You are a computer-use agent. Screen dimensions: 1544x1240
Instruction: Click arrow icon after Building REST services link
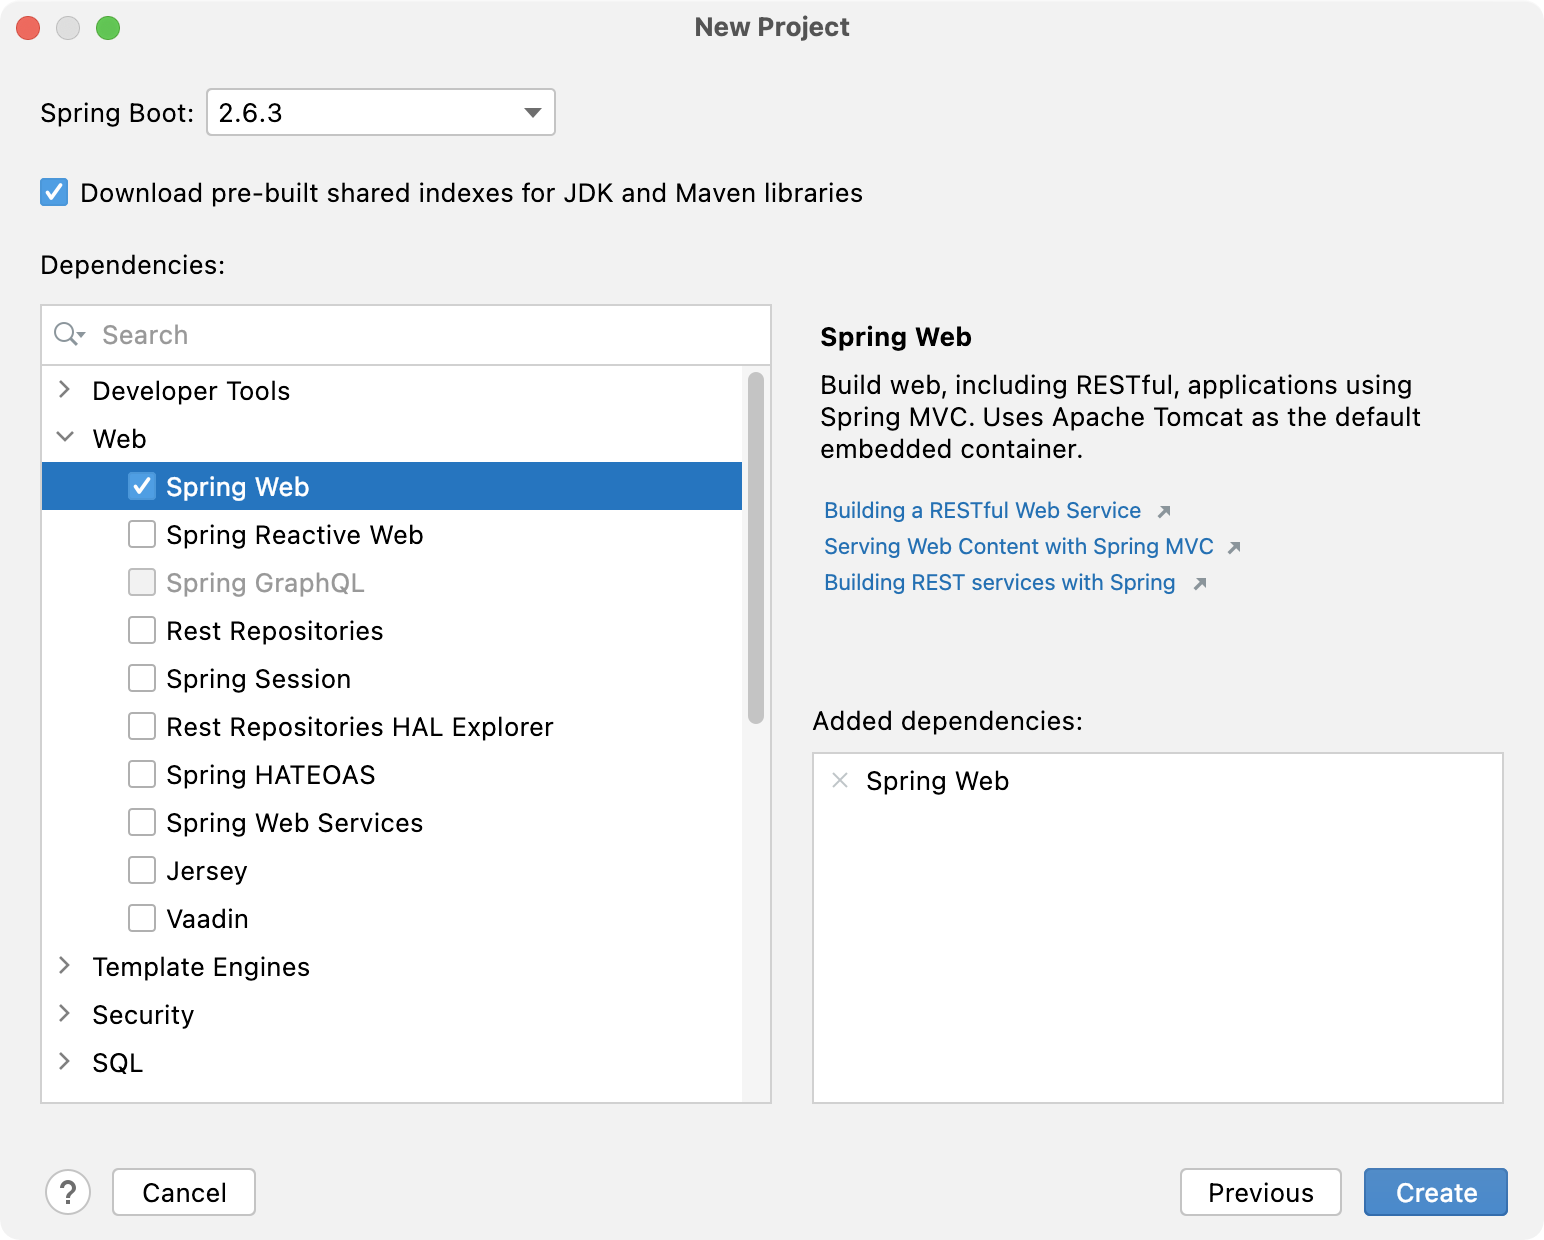(x=1200, y=583)
